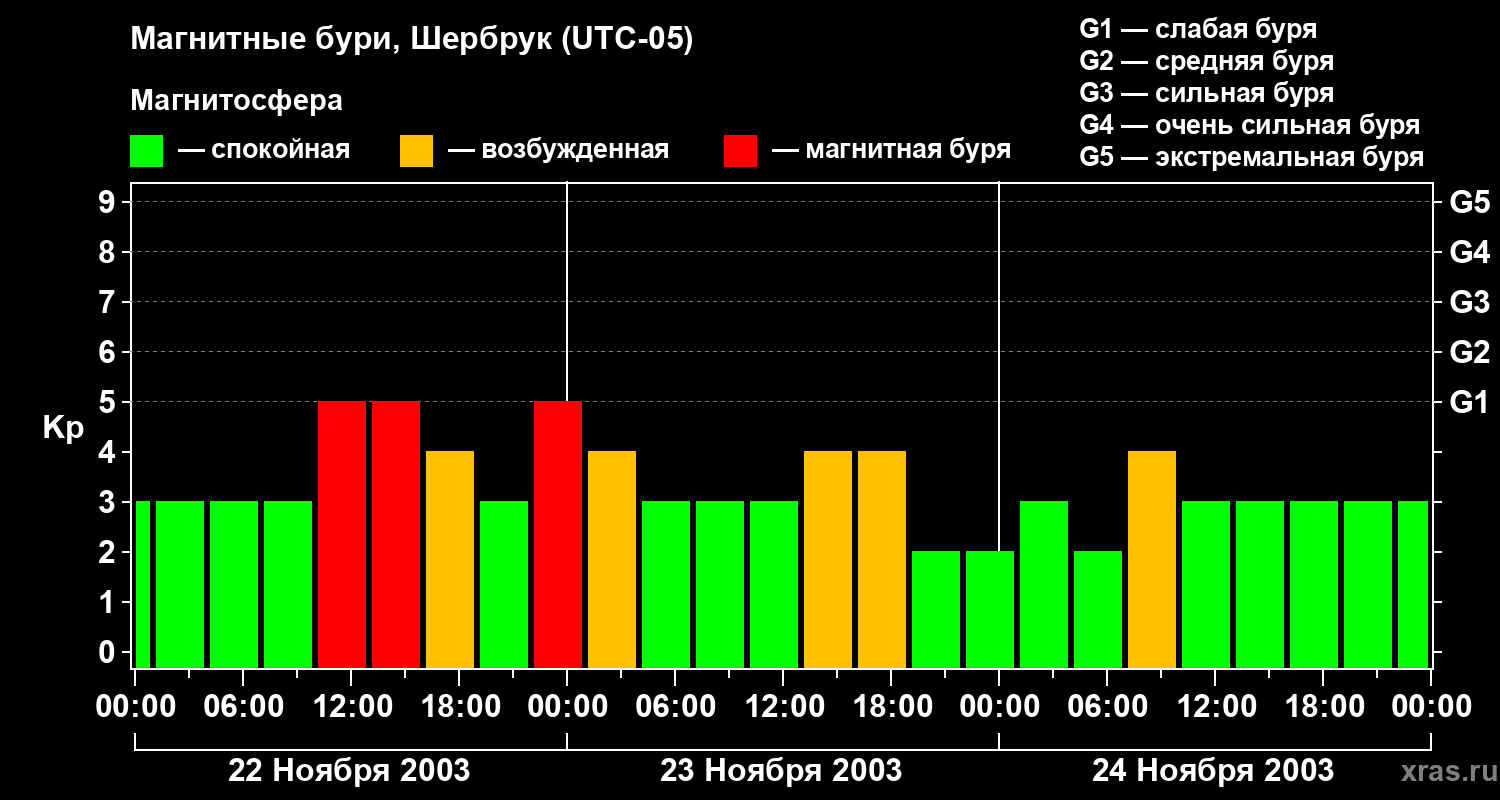Click the «22 Ноября 2003» date label
1500x800 pixels.
click(x=349, y=771)
